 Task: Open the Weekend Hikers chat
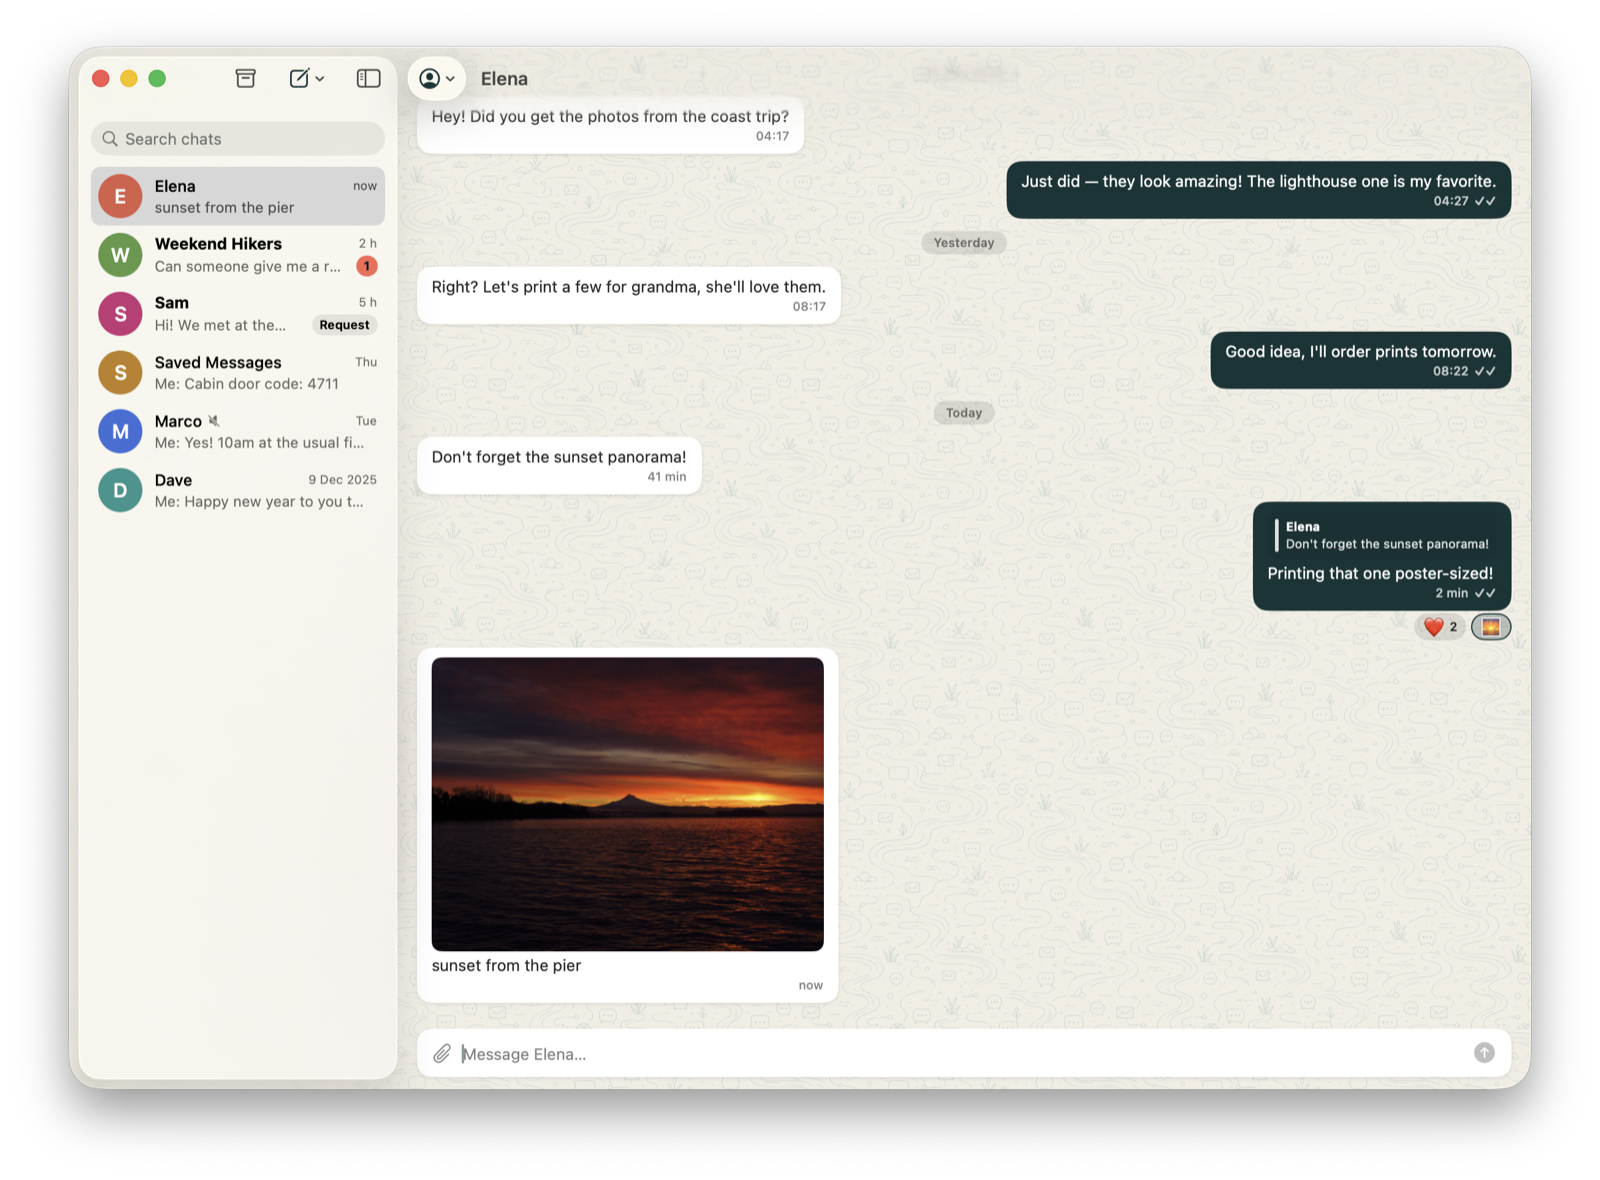238,255
